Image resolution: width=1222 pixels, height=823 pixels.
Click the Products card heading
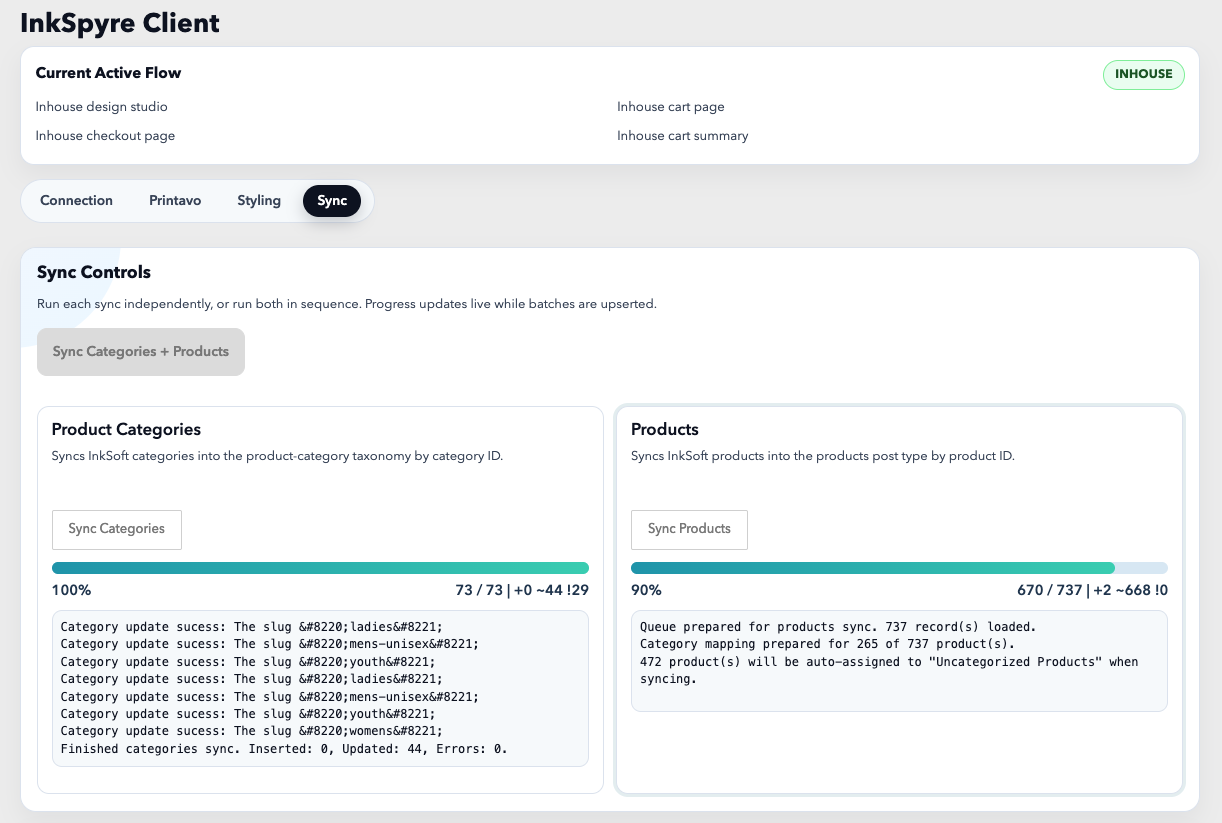(x=665, y=429)
